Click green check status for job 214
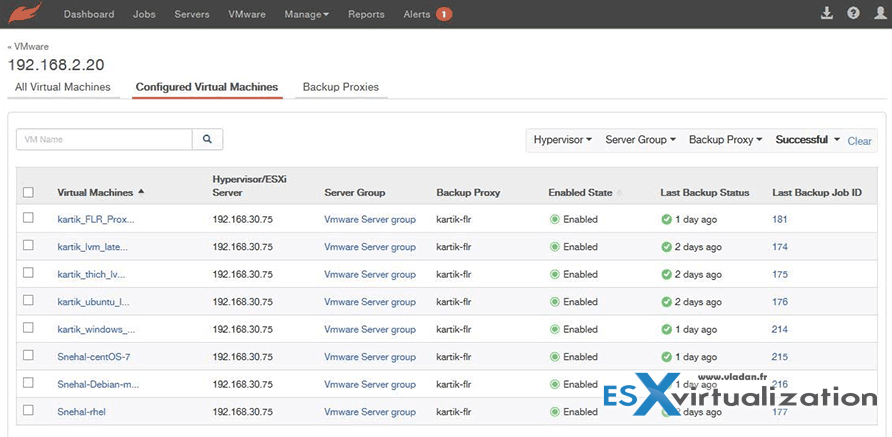Image resolution: width=892 pixels, height=437 pixels. point(666,329)
